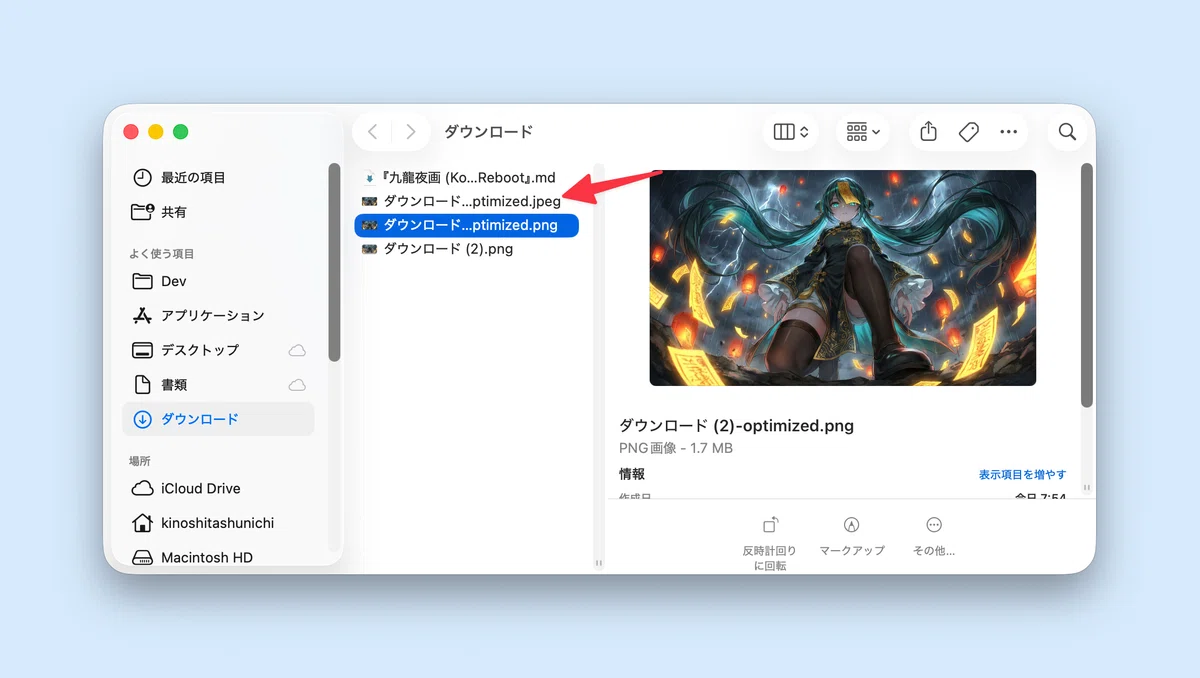Viewport: 1200px width, 678px height.
Task: Open the その他... actions button
Action: point(934,535)
